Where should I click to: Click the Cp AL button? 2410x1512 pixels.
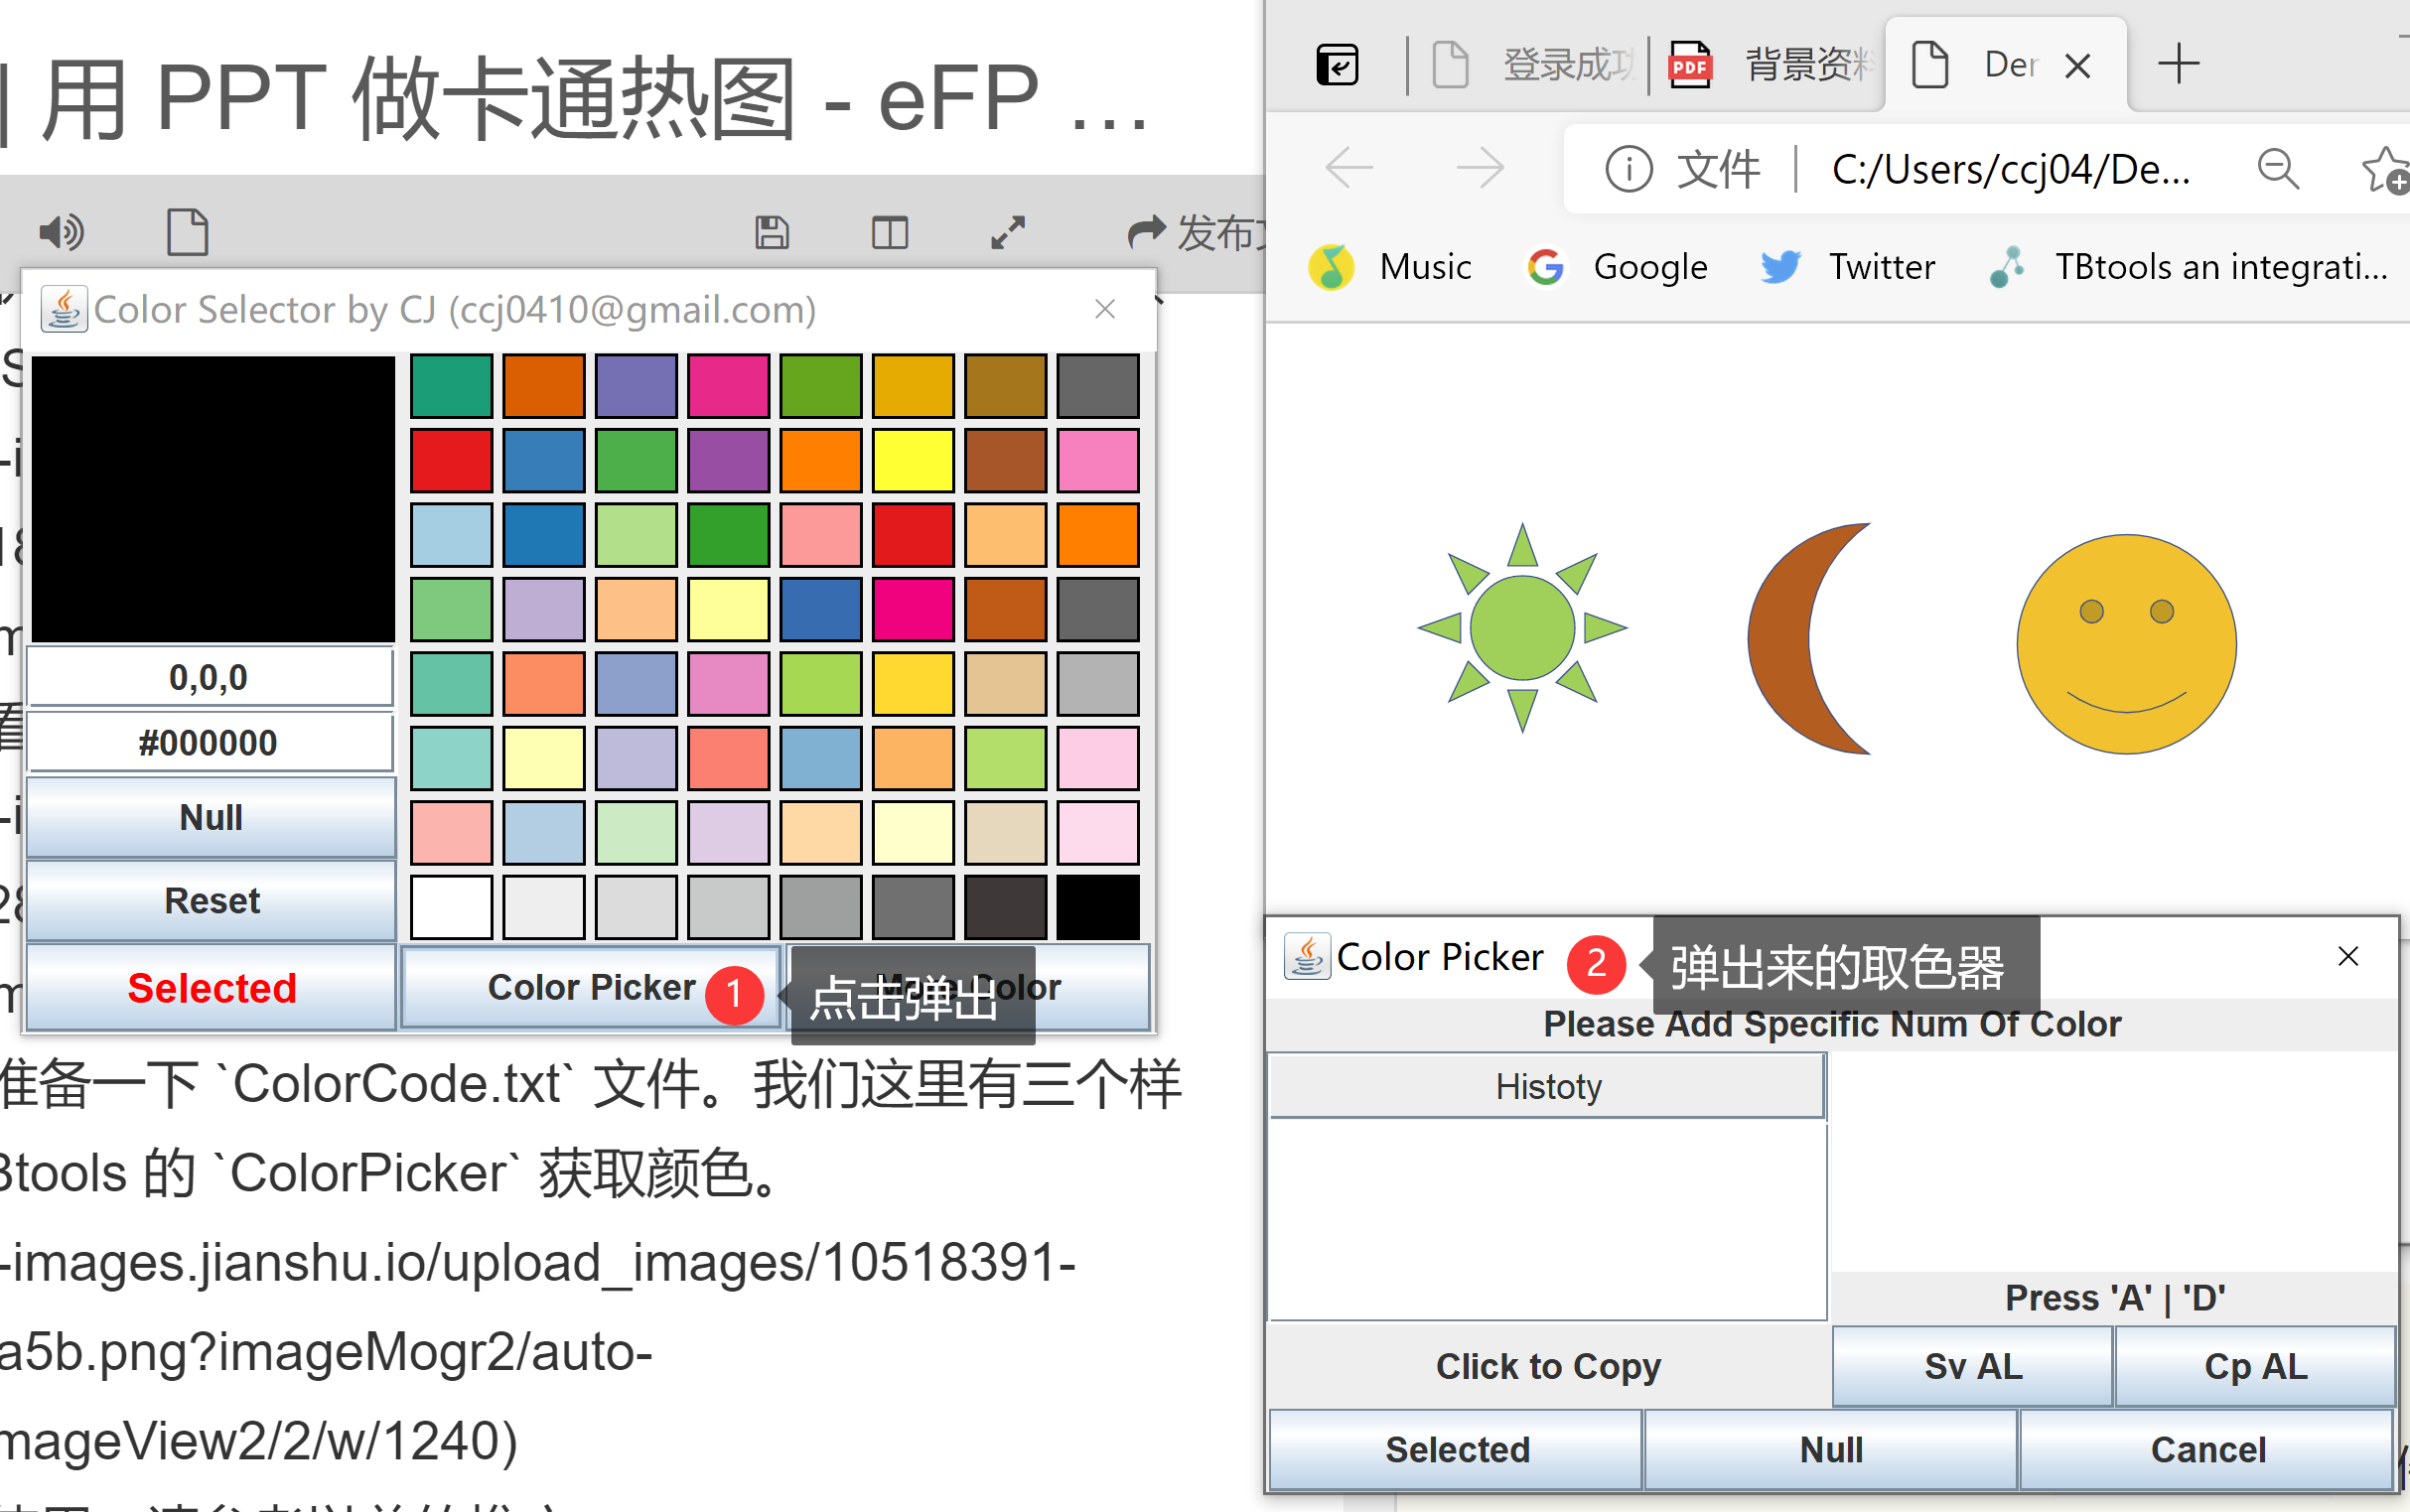pos(2255,1366)
